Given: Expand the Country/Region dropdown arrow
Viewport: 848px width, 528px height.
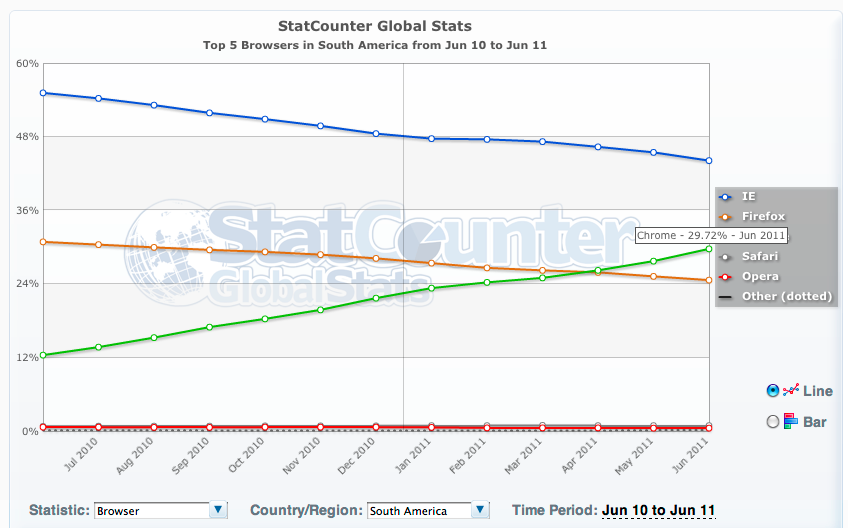Looking at the screenshot, I should pyautogui.click(x=482, y=510).
